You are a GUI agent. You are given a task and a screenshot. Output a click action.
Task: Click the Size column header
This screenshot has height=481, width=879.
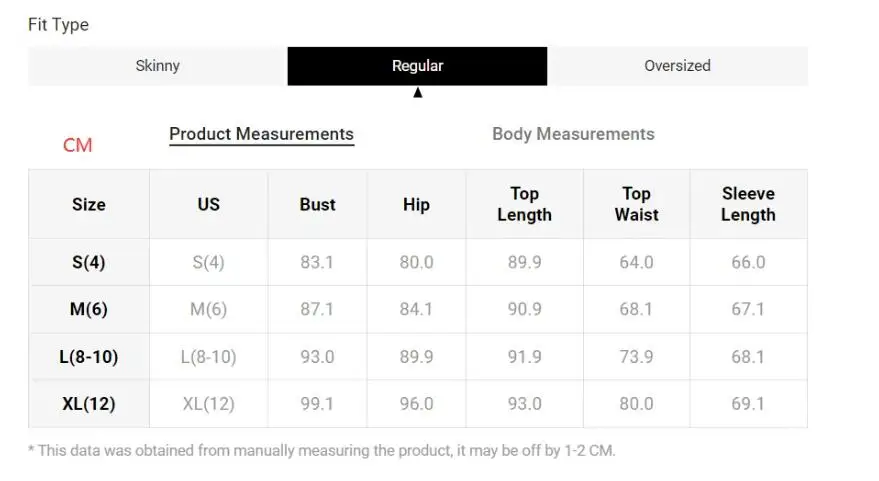[89, 205]
